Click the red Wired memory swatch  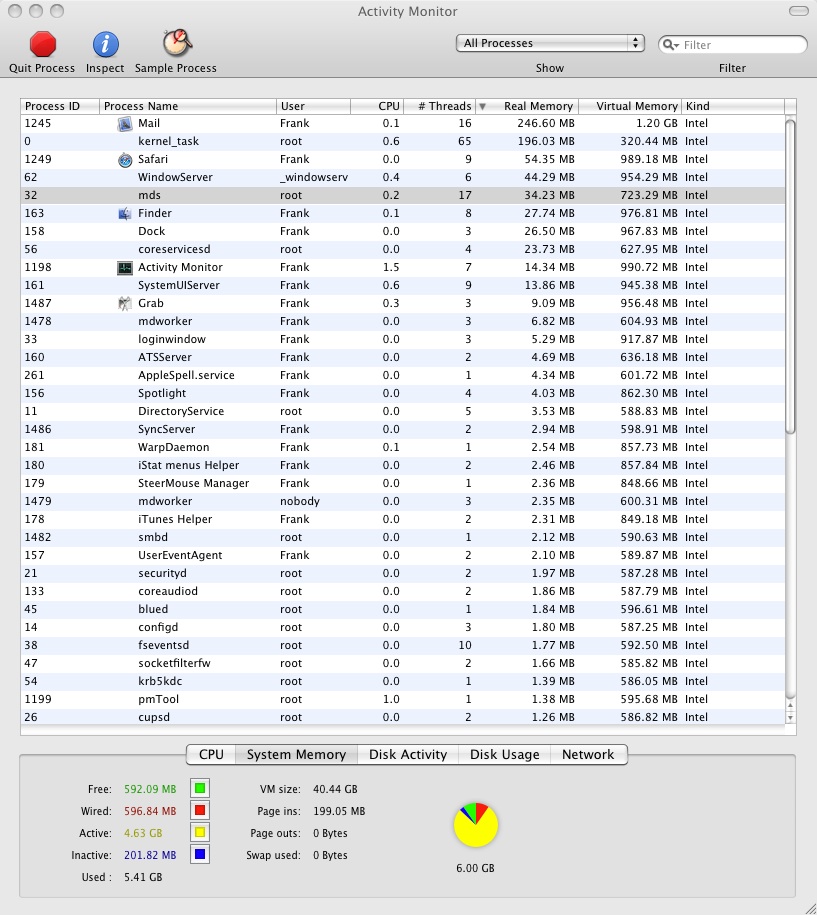[x=200, y=811]
